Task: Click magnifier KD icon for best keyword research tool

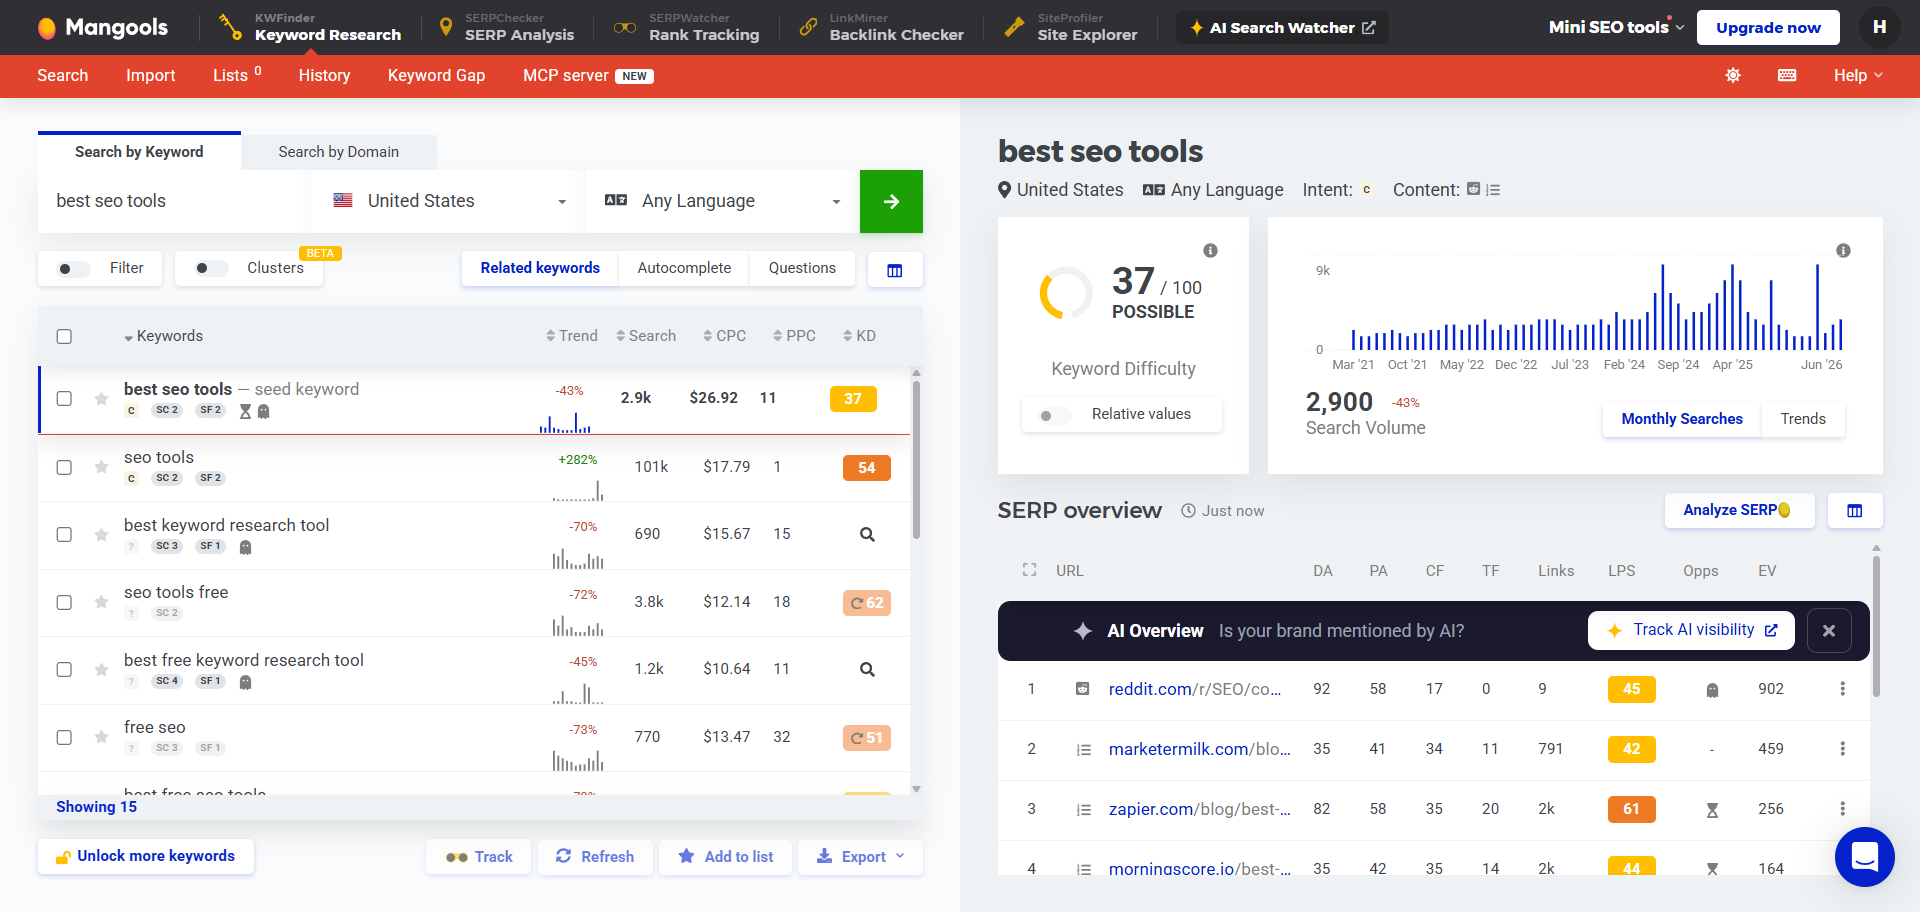Action: coord(867,535)
